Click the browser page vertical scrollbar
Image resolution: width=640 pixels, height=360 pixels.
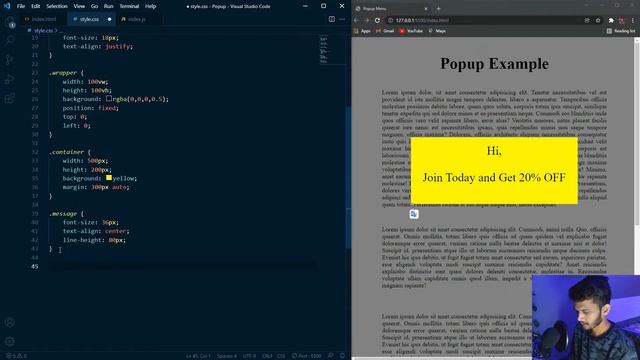(x=637, y=131)
